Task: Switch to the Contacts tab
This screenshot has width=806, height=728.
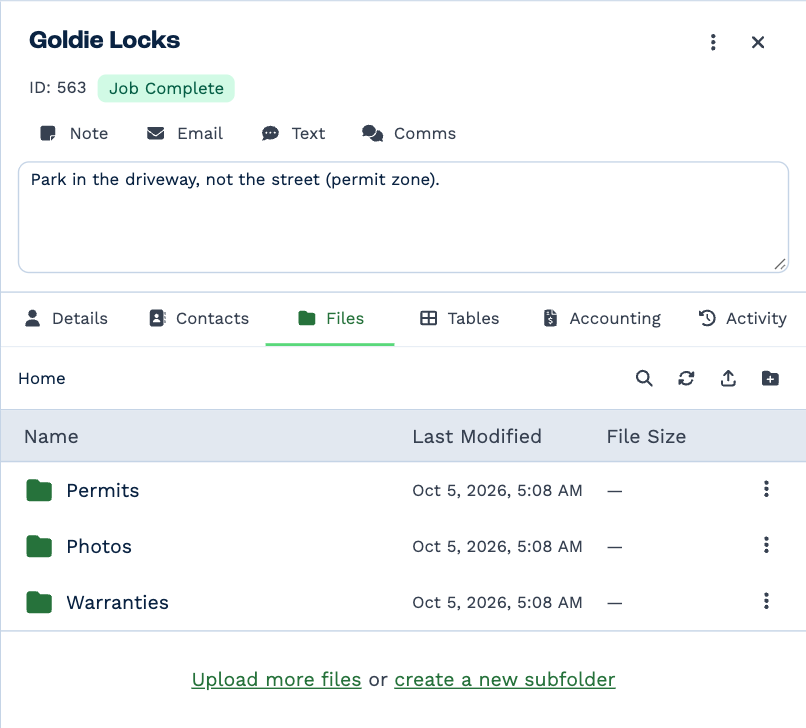Action: [199, 319]
